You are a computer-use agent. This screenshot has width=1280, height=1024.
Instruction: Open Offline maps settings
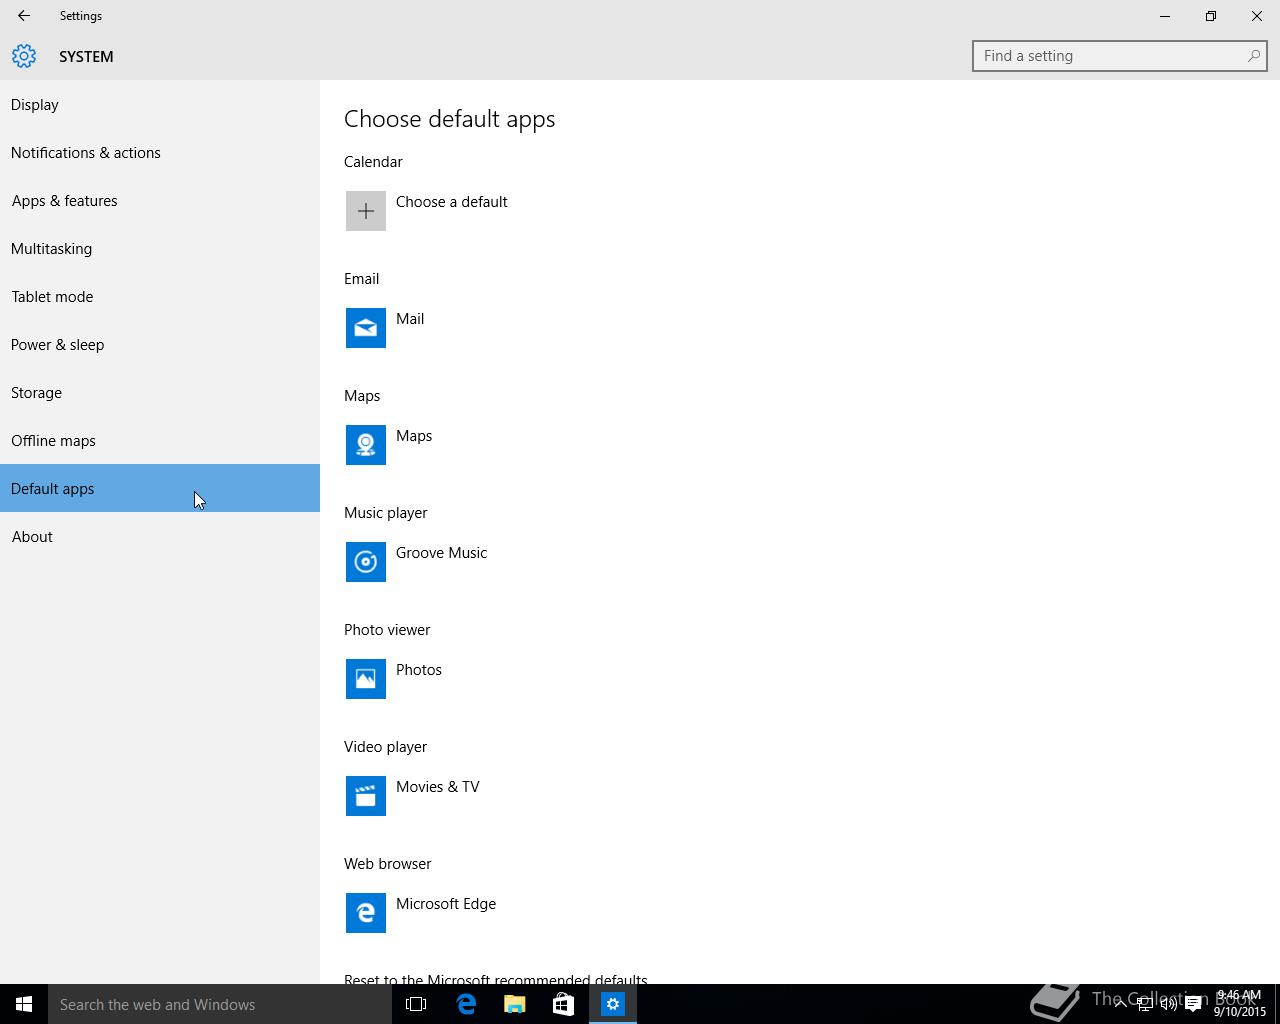(x=160, y=440)
